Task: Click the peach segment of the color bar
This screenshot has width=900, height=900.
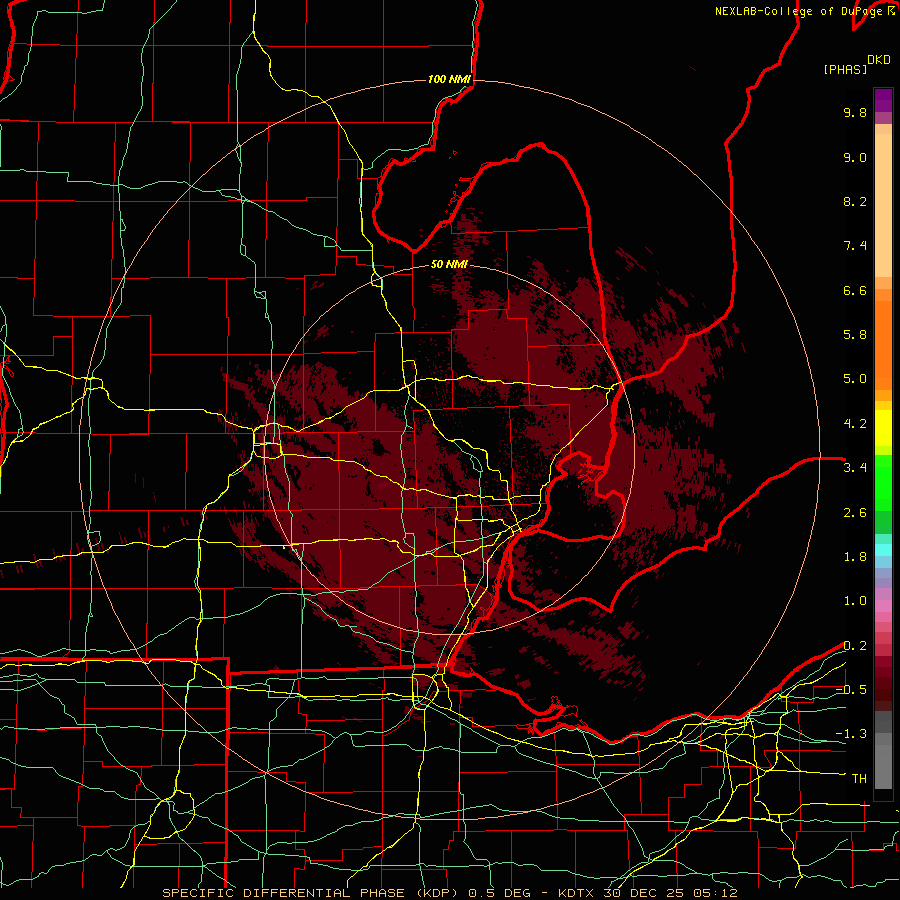Action: [883, 207]
